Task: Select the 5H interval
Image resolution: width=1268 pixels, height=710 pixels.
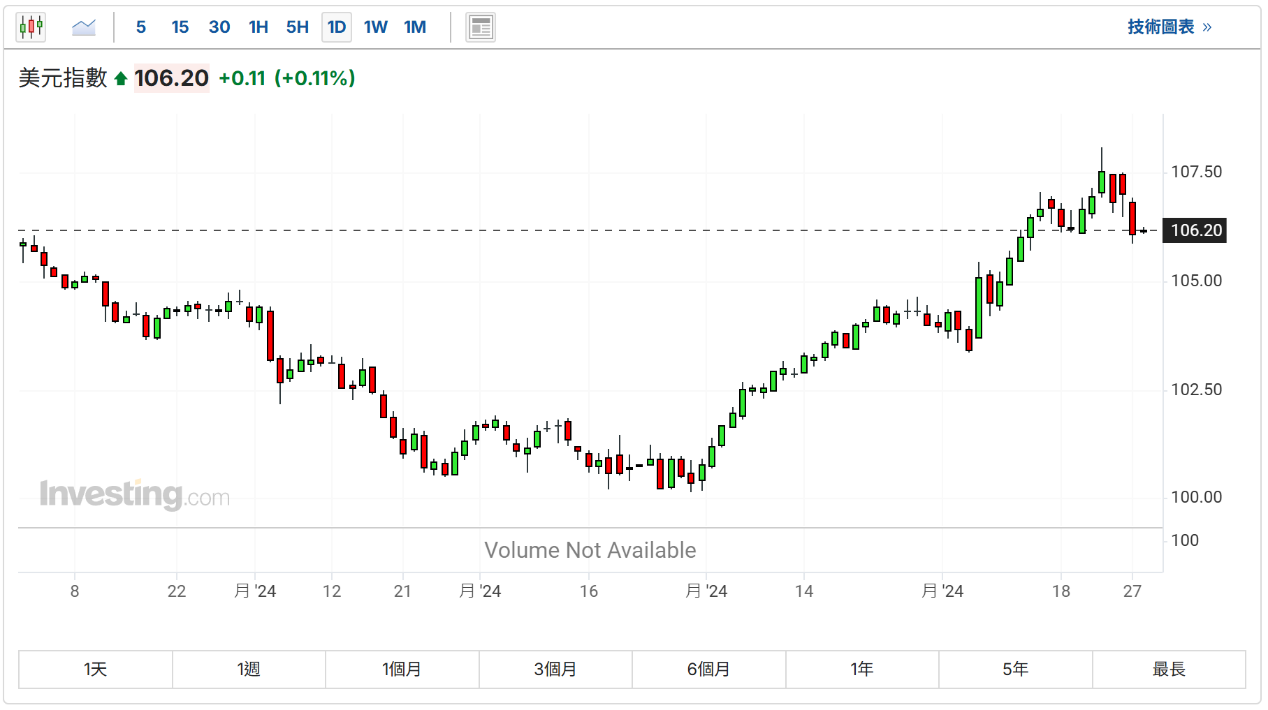Action: click(297, 27)
